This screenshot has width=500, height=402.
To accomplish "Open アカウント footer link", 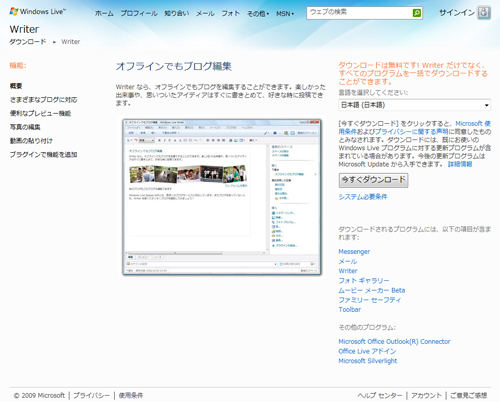I will 426,395.
